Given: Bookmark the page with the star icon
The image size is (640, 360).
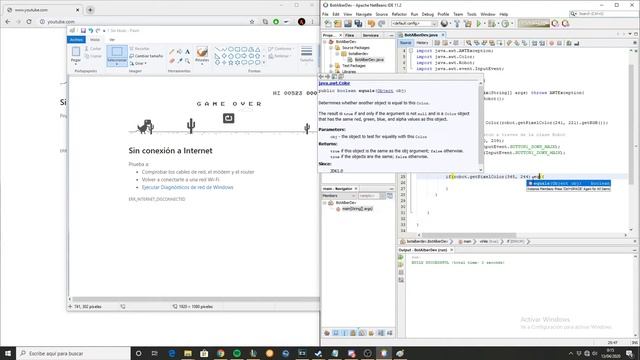Looking at the screenshot, I should (x=252, y=22).
